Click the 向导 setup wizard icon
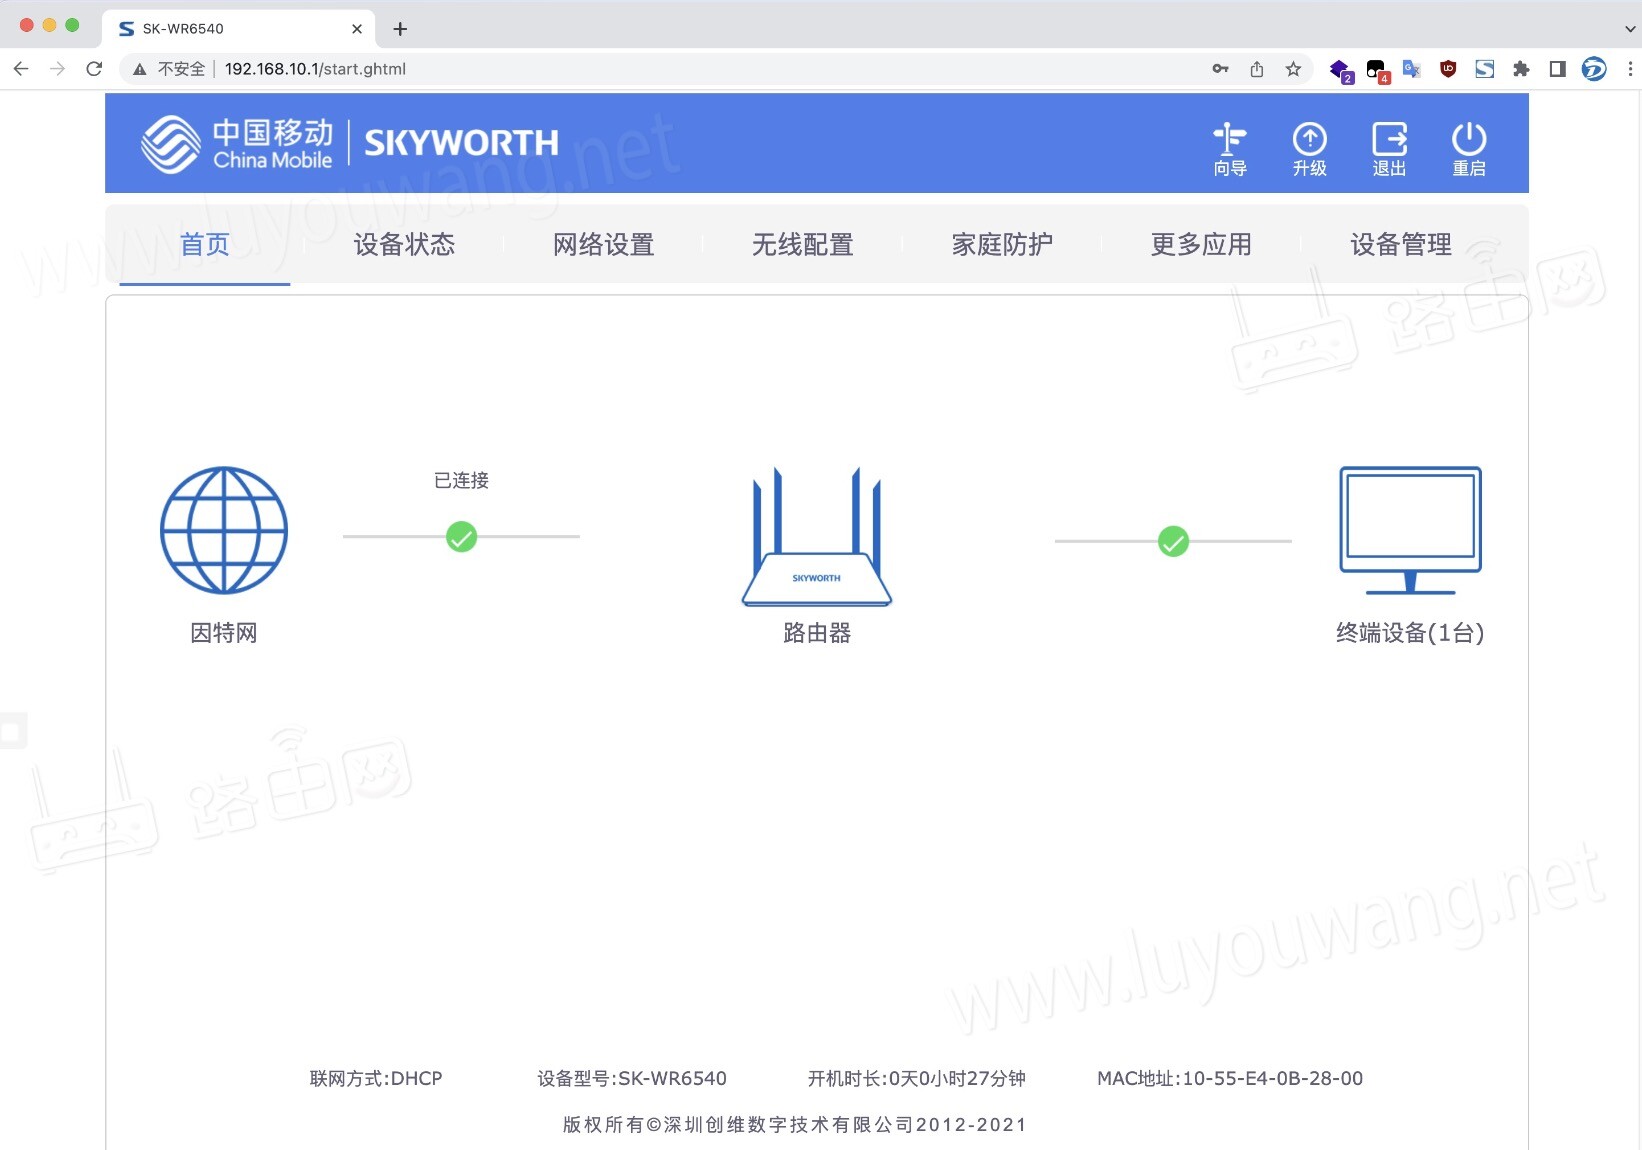The width and height of the screenshot is (1642, 1150). (x=1229, y=148)
